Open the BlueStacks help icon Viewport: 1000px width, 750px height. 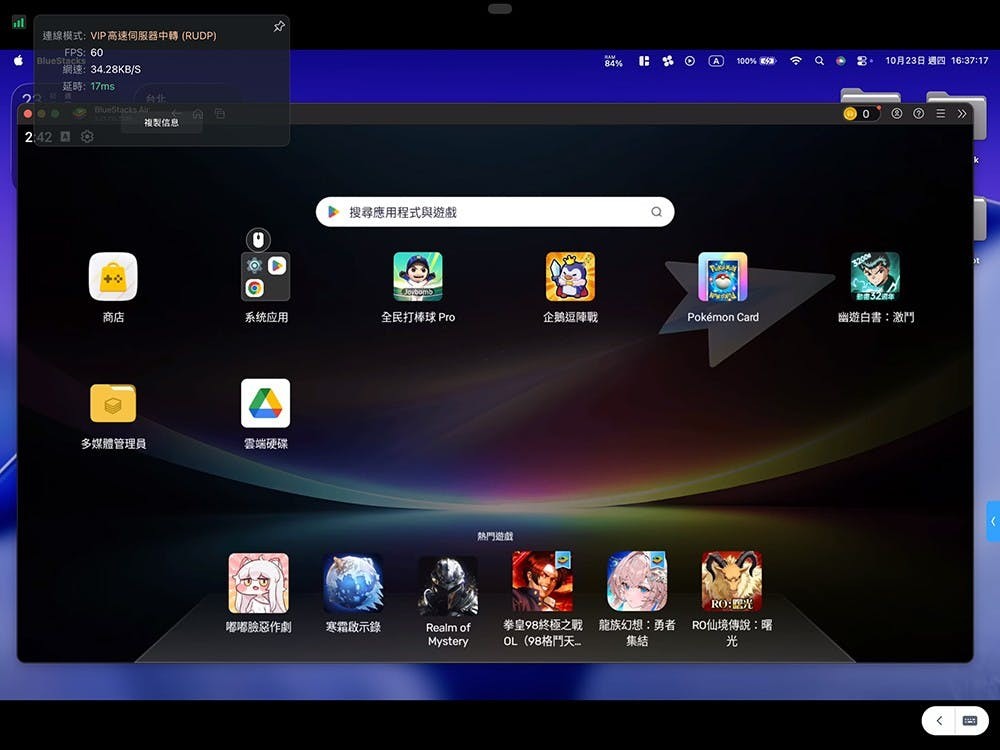(918, 114)
